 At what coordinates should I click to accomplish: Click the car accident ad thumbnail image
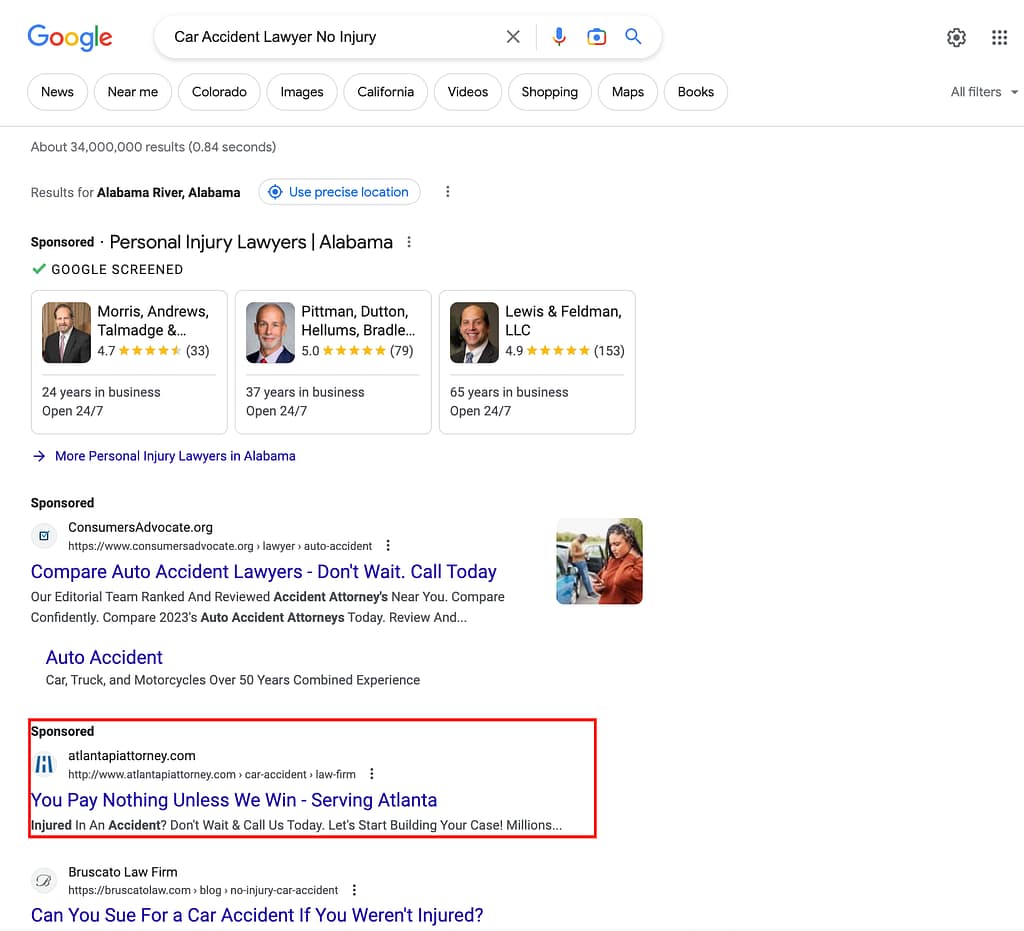(x=600, y=561)
